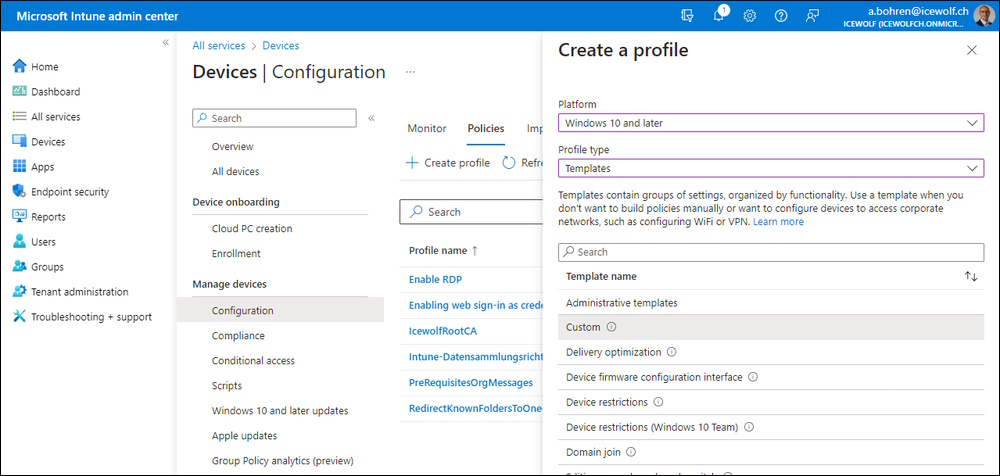
Task: Focus the policies list search field
Action: [x=471, y=212]
